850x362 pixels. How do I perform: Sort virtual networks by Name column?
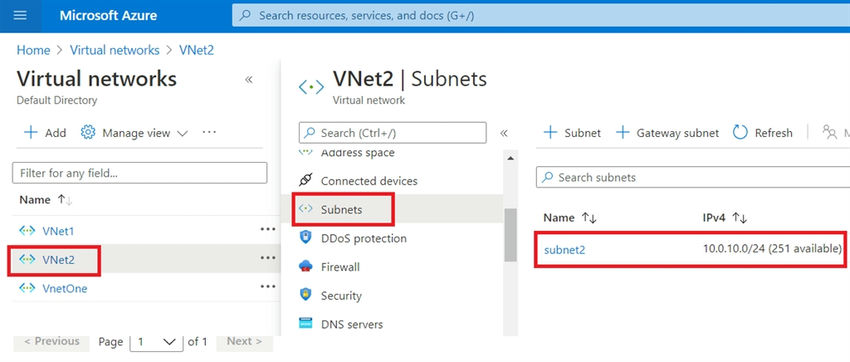click(46, 199)
